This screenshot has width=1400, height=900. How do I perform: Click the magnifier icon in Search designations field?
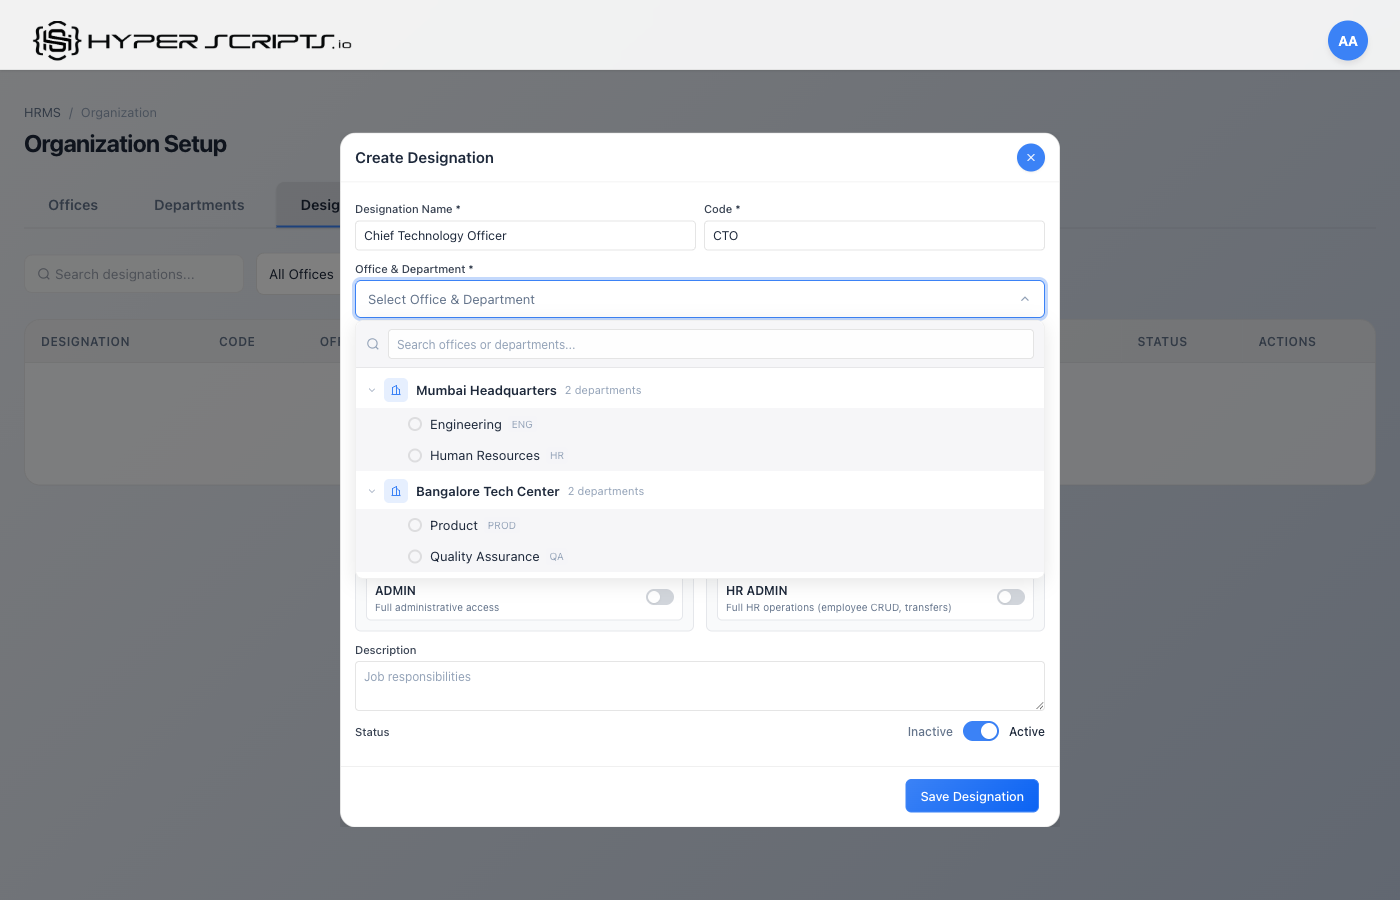[x=43, y=273]
